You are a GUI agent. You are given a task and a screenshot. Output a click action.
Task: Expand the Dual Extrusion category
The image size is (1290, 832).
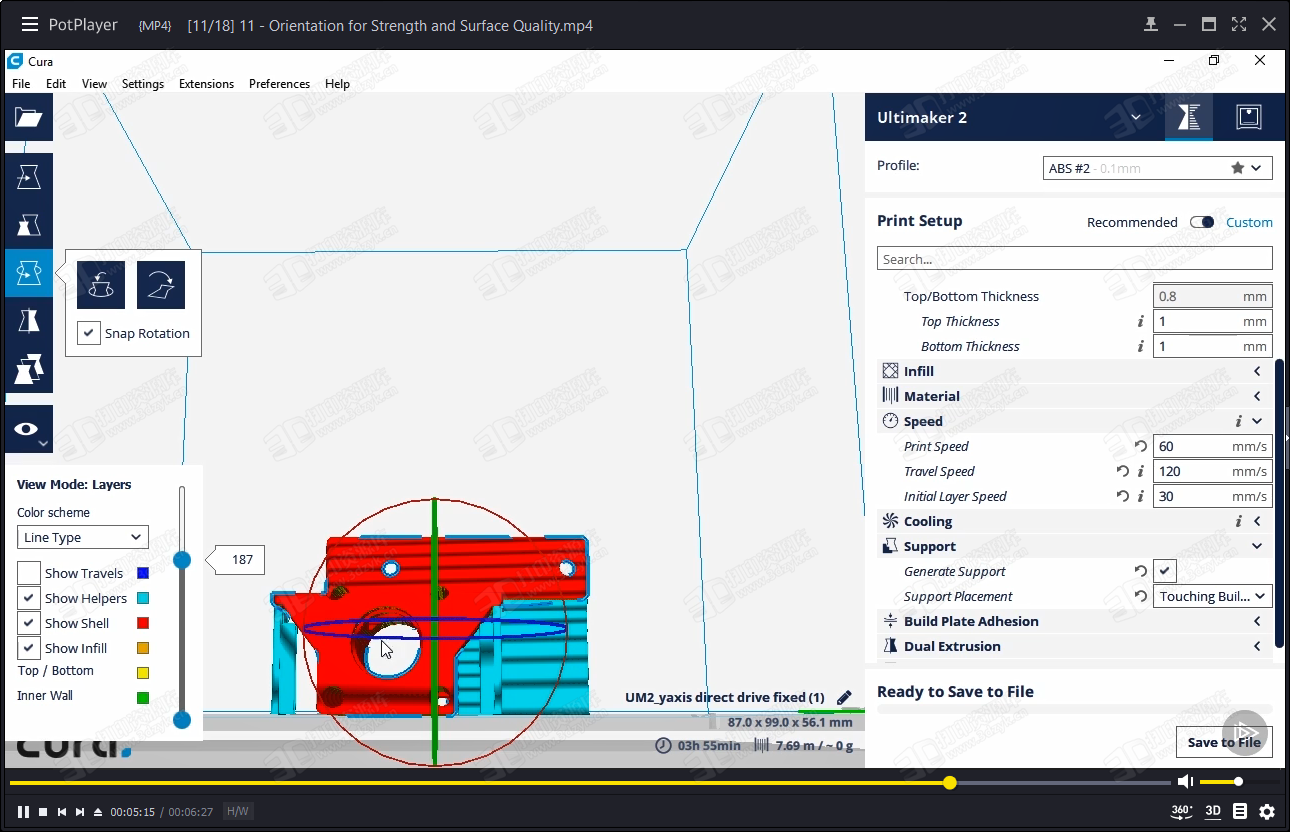1073,646
